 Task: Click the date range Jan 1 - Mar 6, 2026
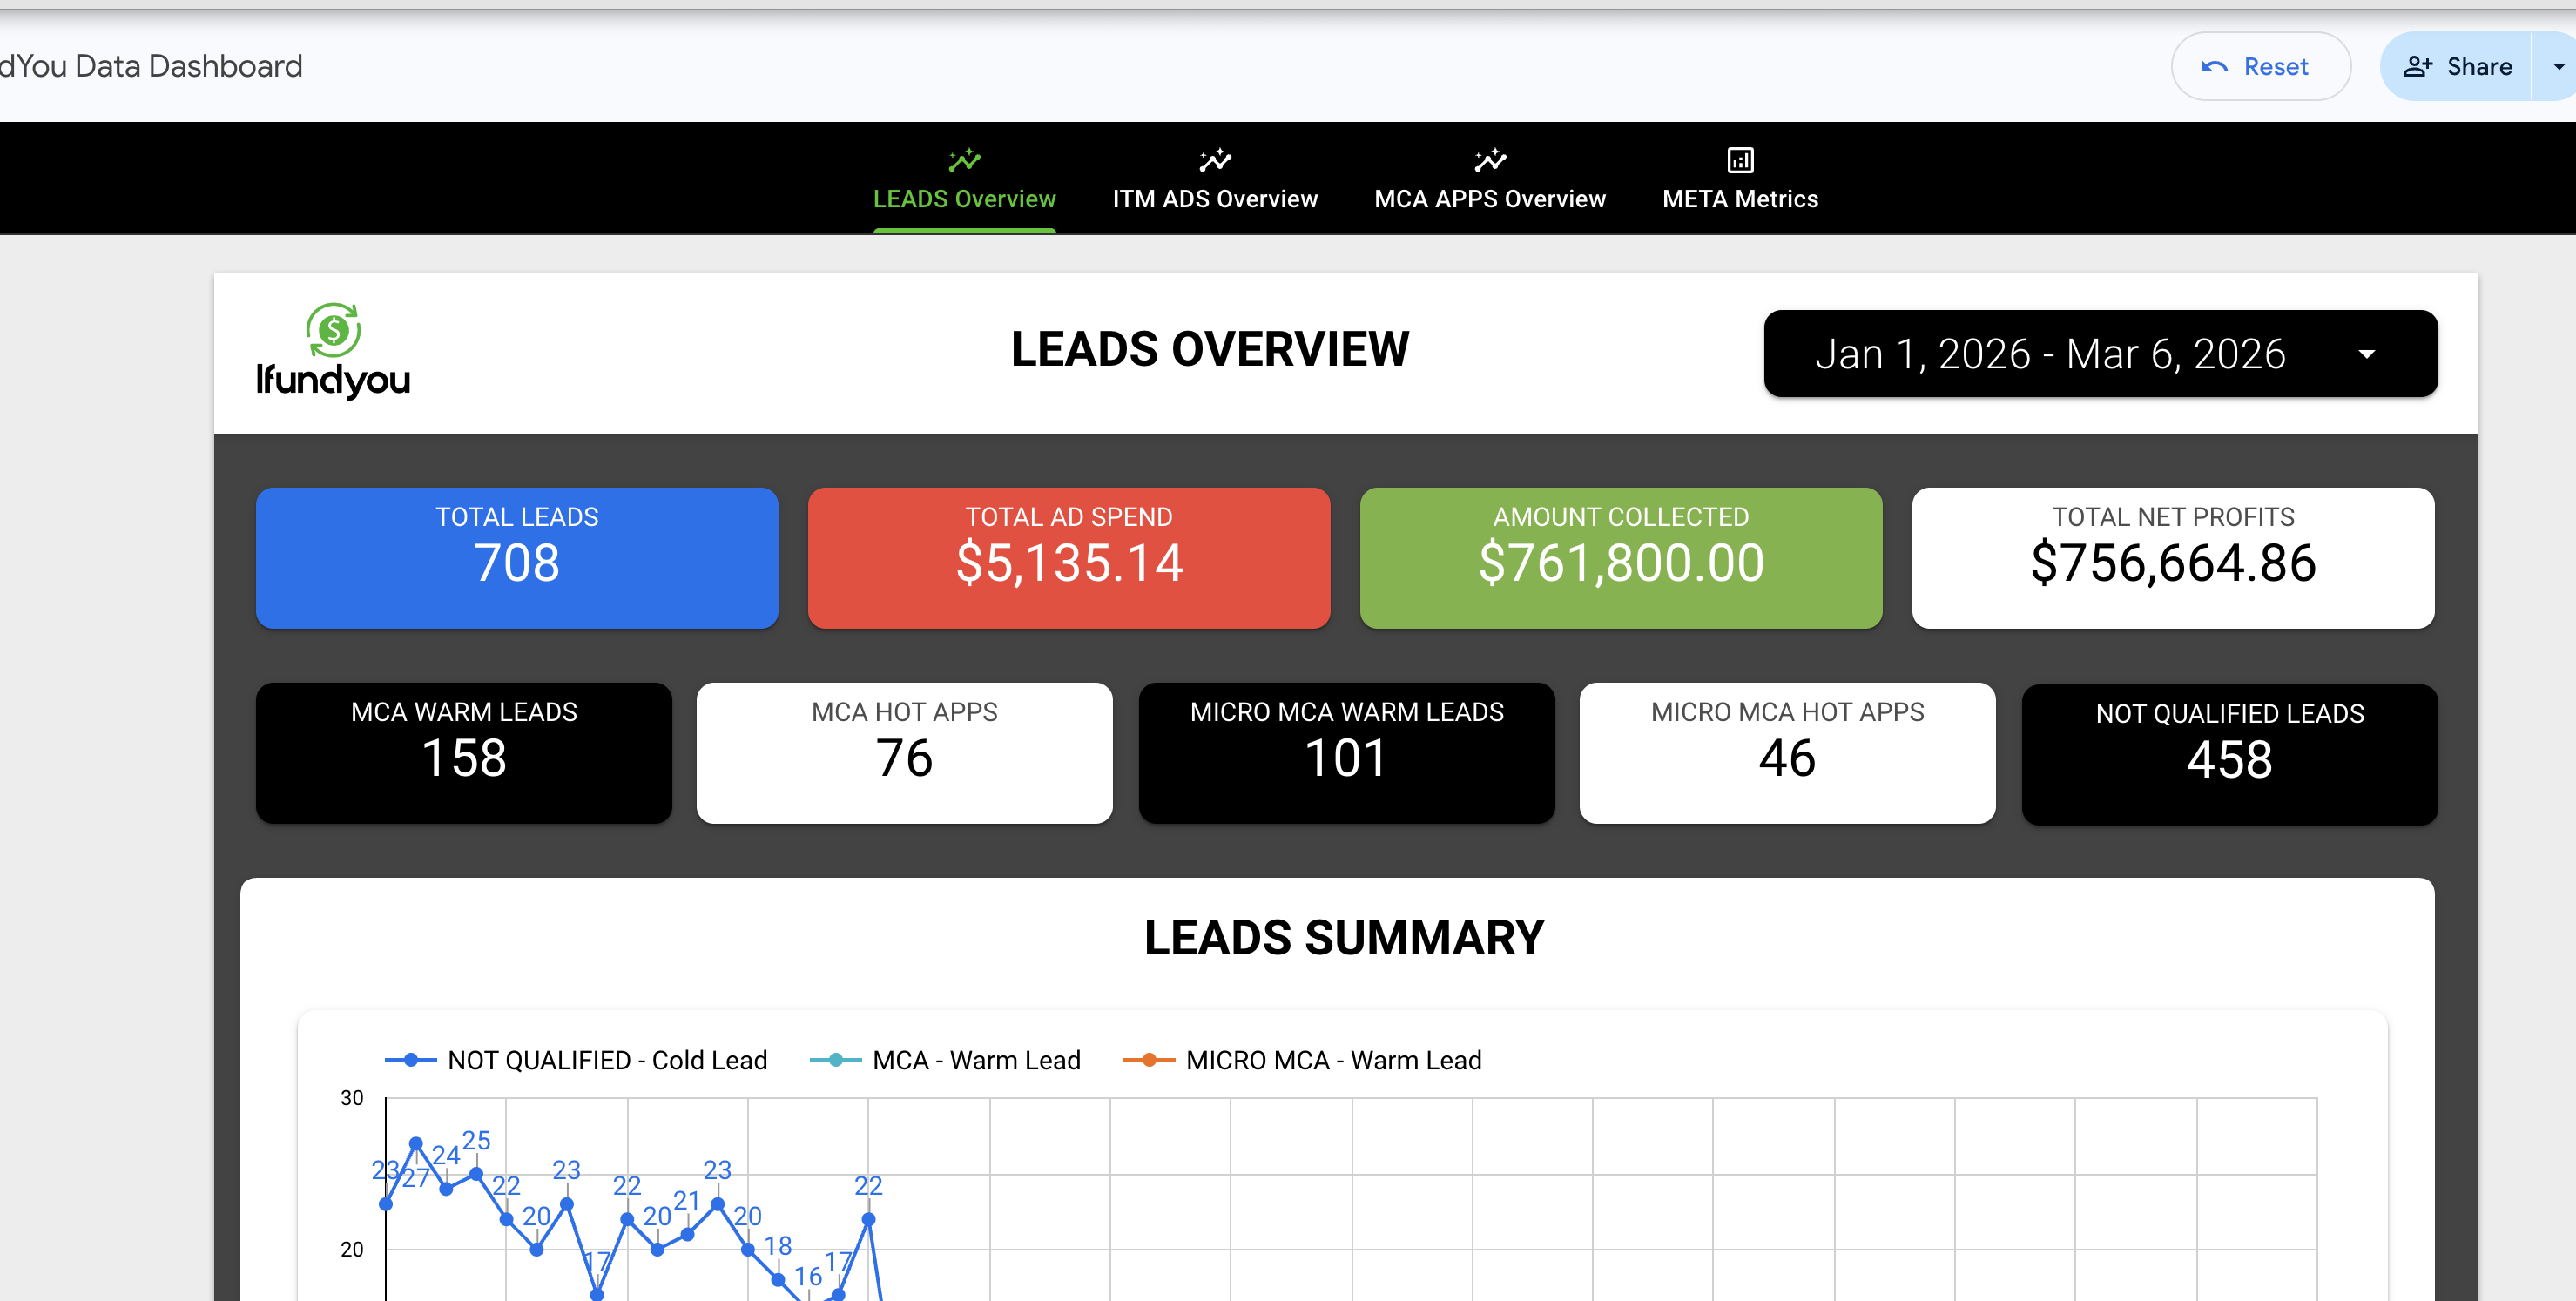(x=2100, y=354)
